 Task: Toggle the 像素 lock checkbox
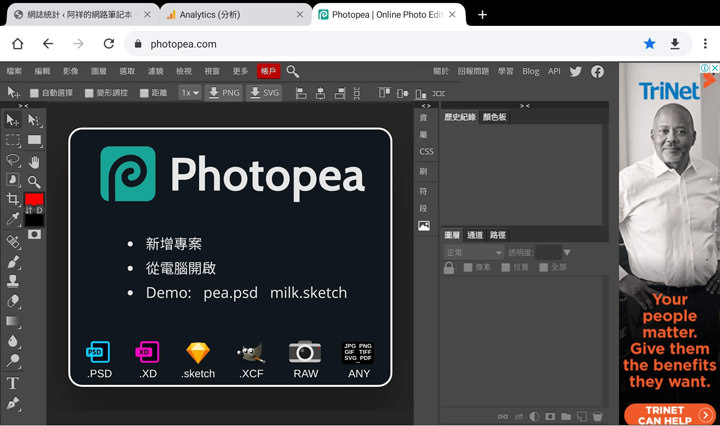pyautogui.click(x=468, y=267)
